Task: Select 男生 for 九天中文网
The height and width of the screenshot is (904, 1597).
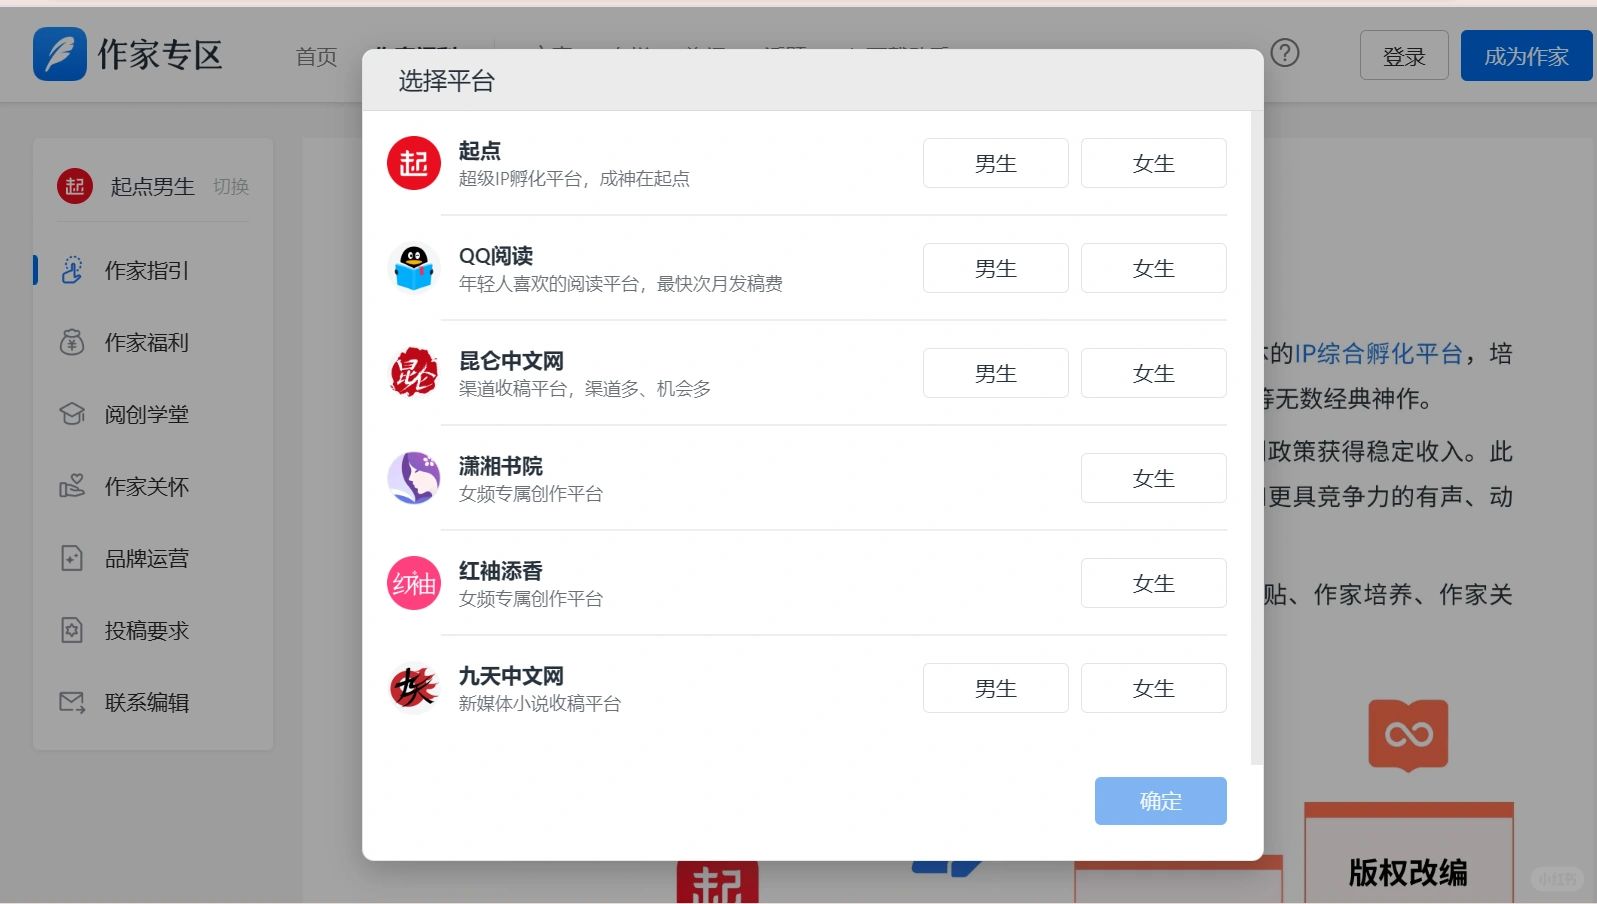Action: click(x=995, y=688)
